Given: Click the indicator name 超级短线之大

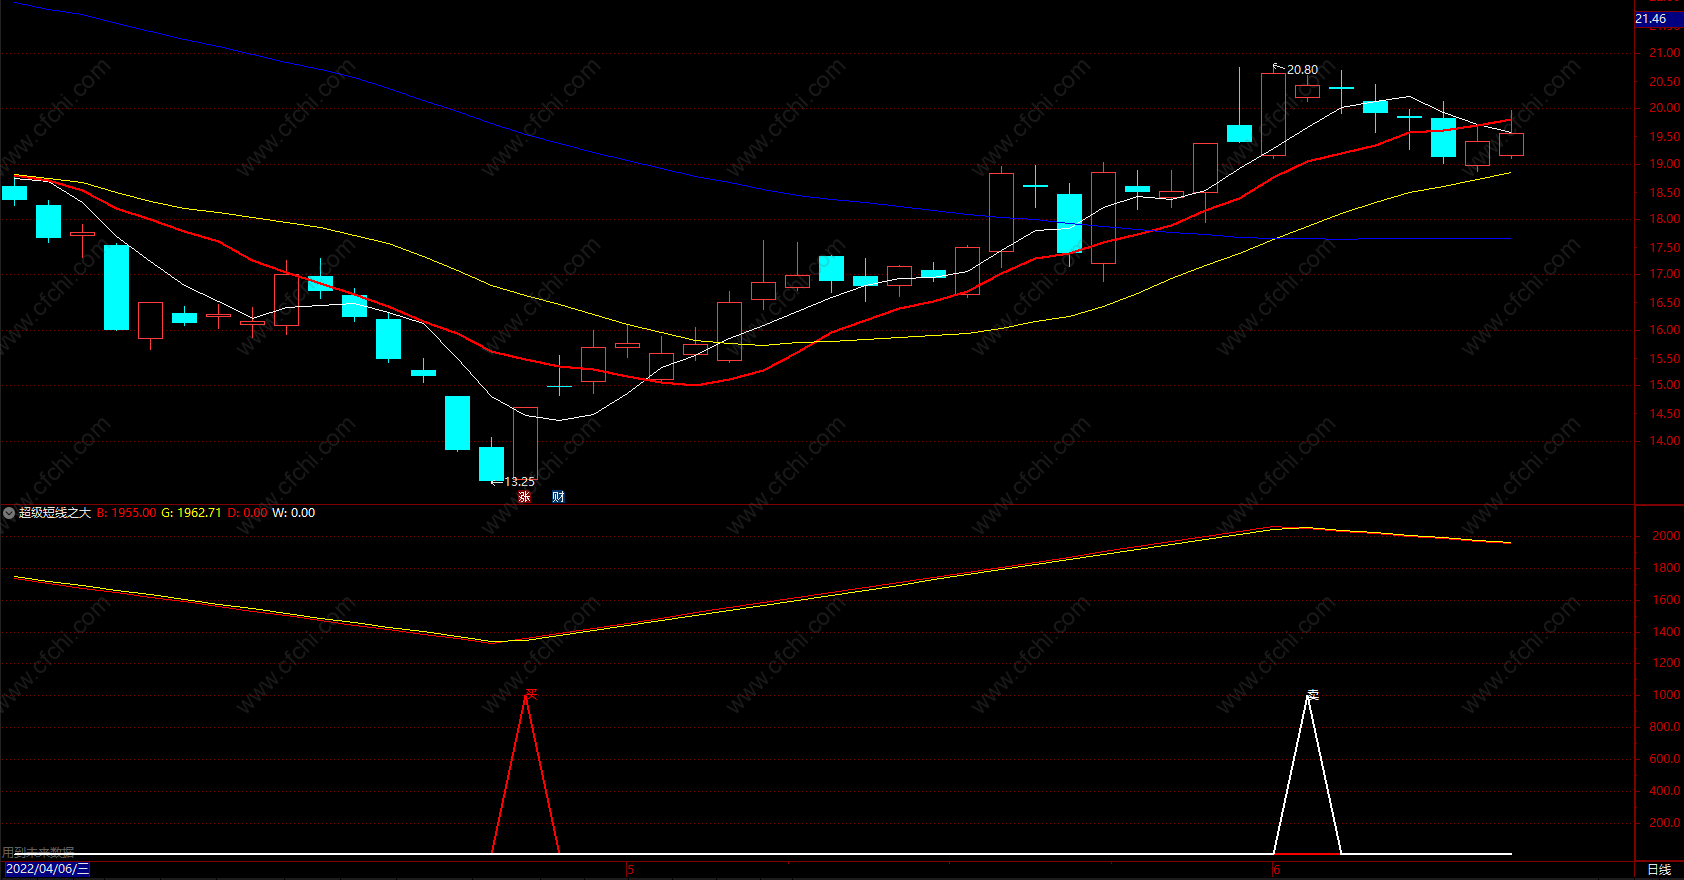Looking at the screenshot, I should coord(55,513).
